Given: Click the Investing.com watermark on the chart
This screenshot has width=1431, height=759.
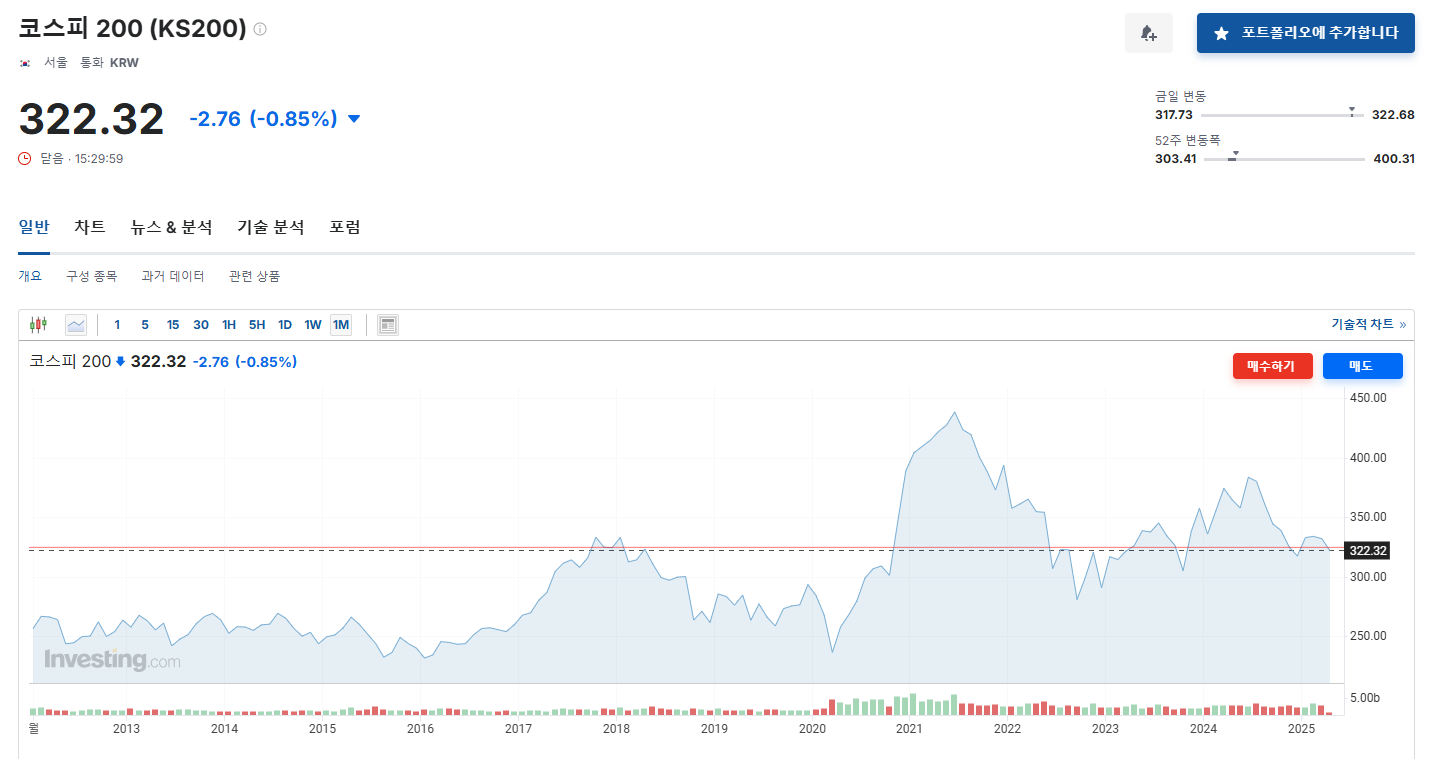Looking at the screenshot, I should click(110, 659).
